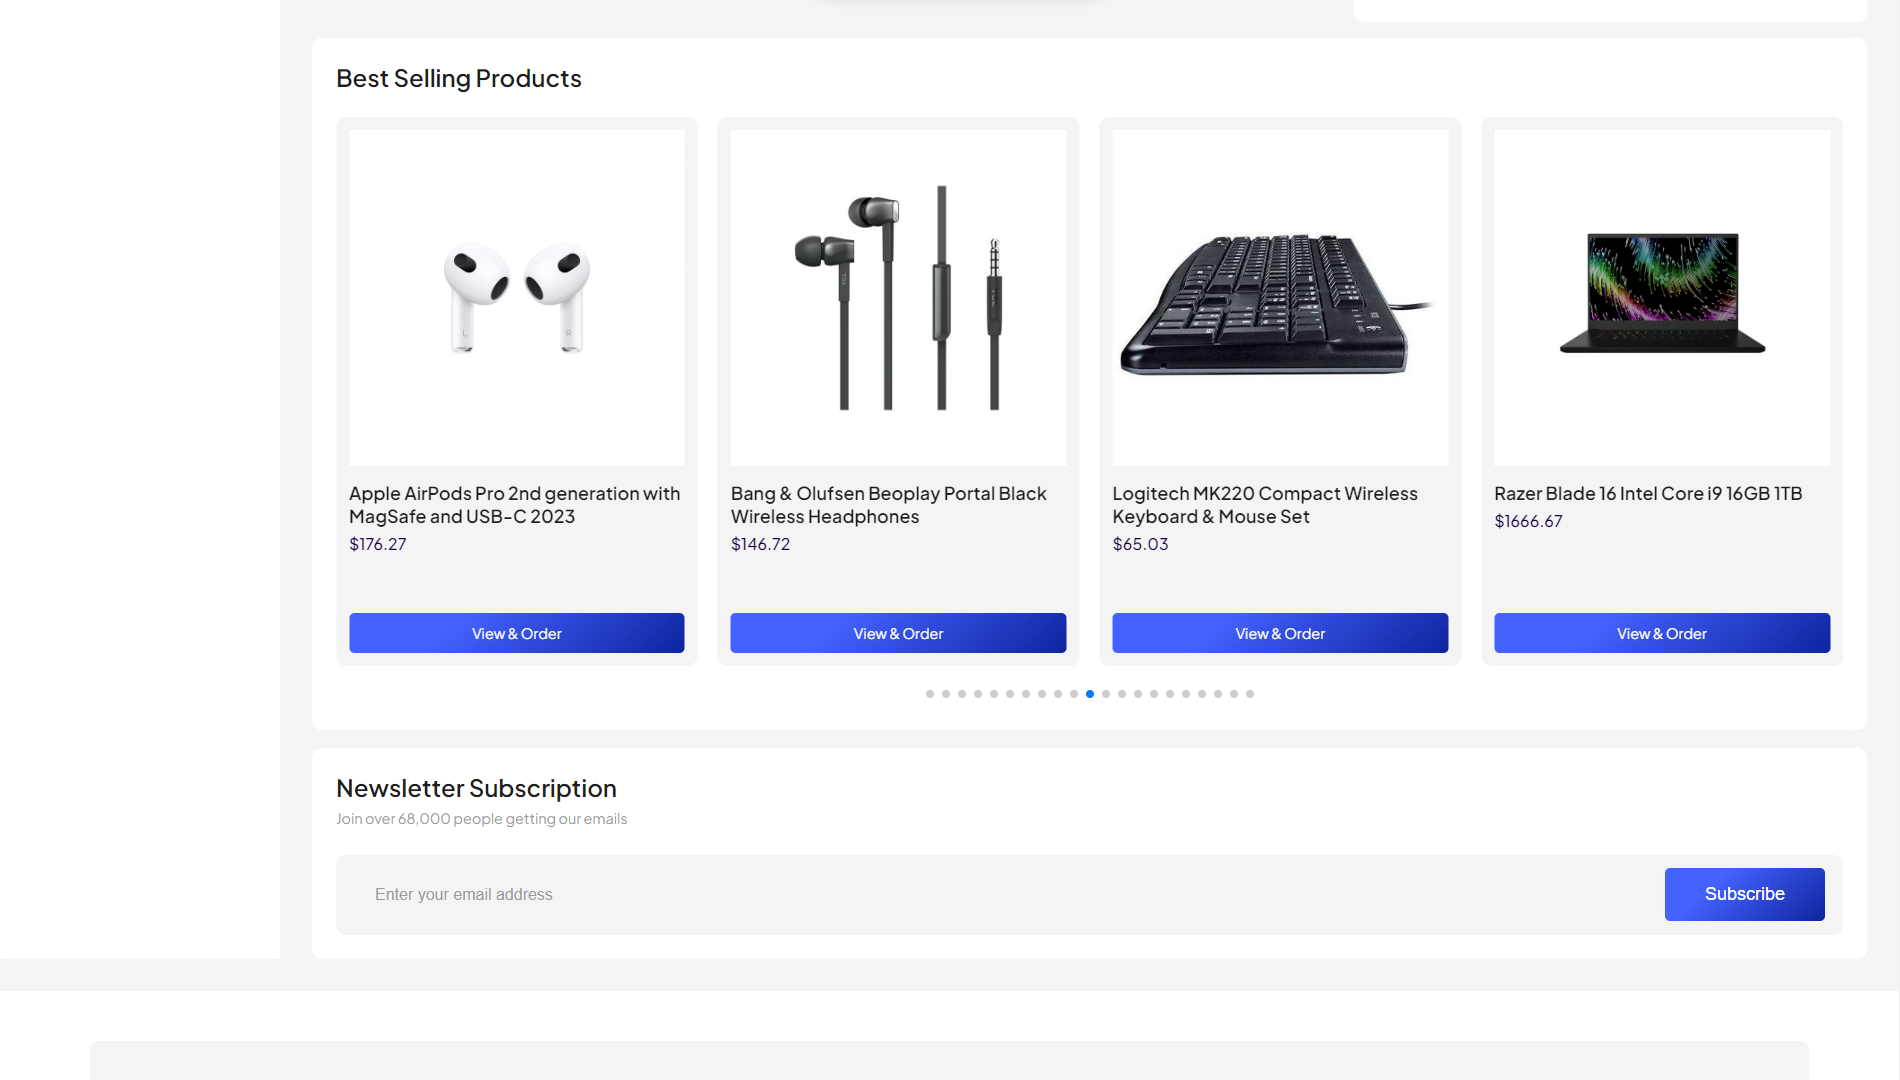Click View & Order under Bang & Olufsen headphones

tap(898, 633)
